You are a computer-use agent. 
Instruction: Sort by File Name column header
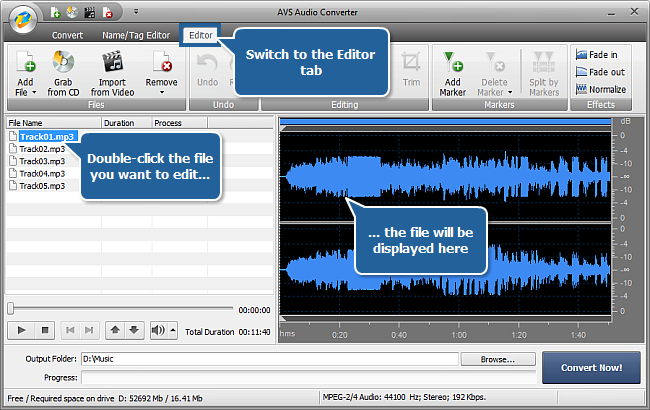coord(53,123)
